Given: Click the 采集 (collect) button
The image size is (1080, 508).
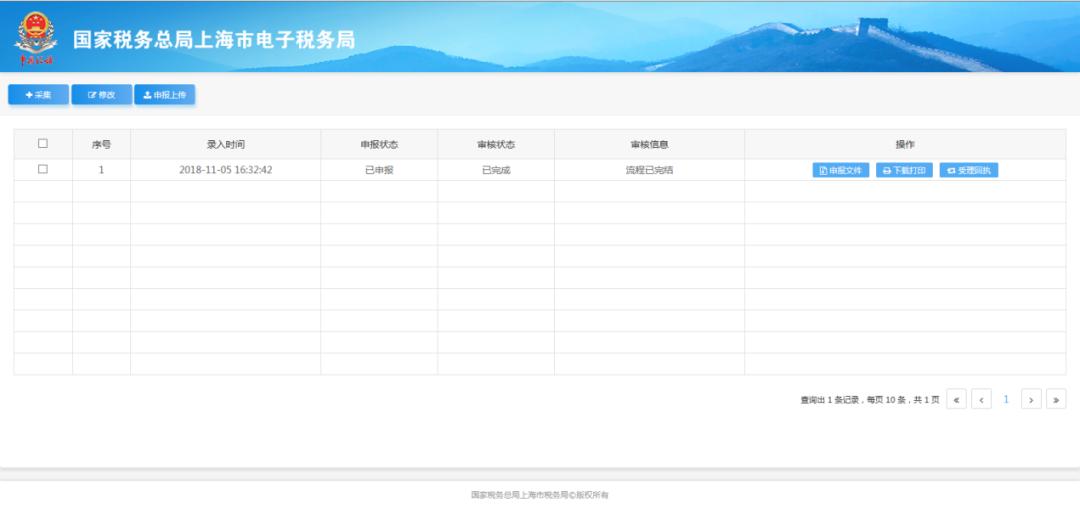Looking at the screenshot, I should tap(39, 95).
